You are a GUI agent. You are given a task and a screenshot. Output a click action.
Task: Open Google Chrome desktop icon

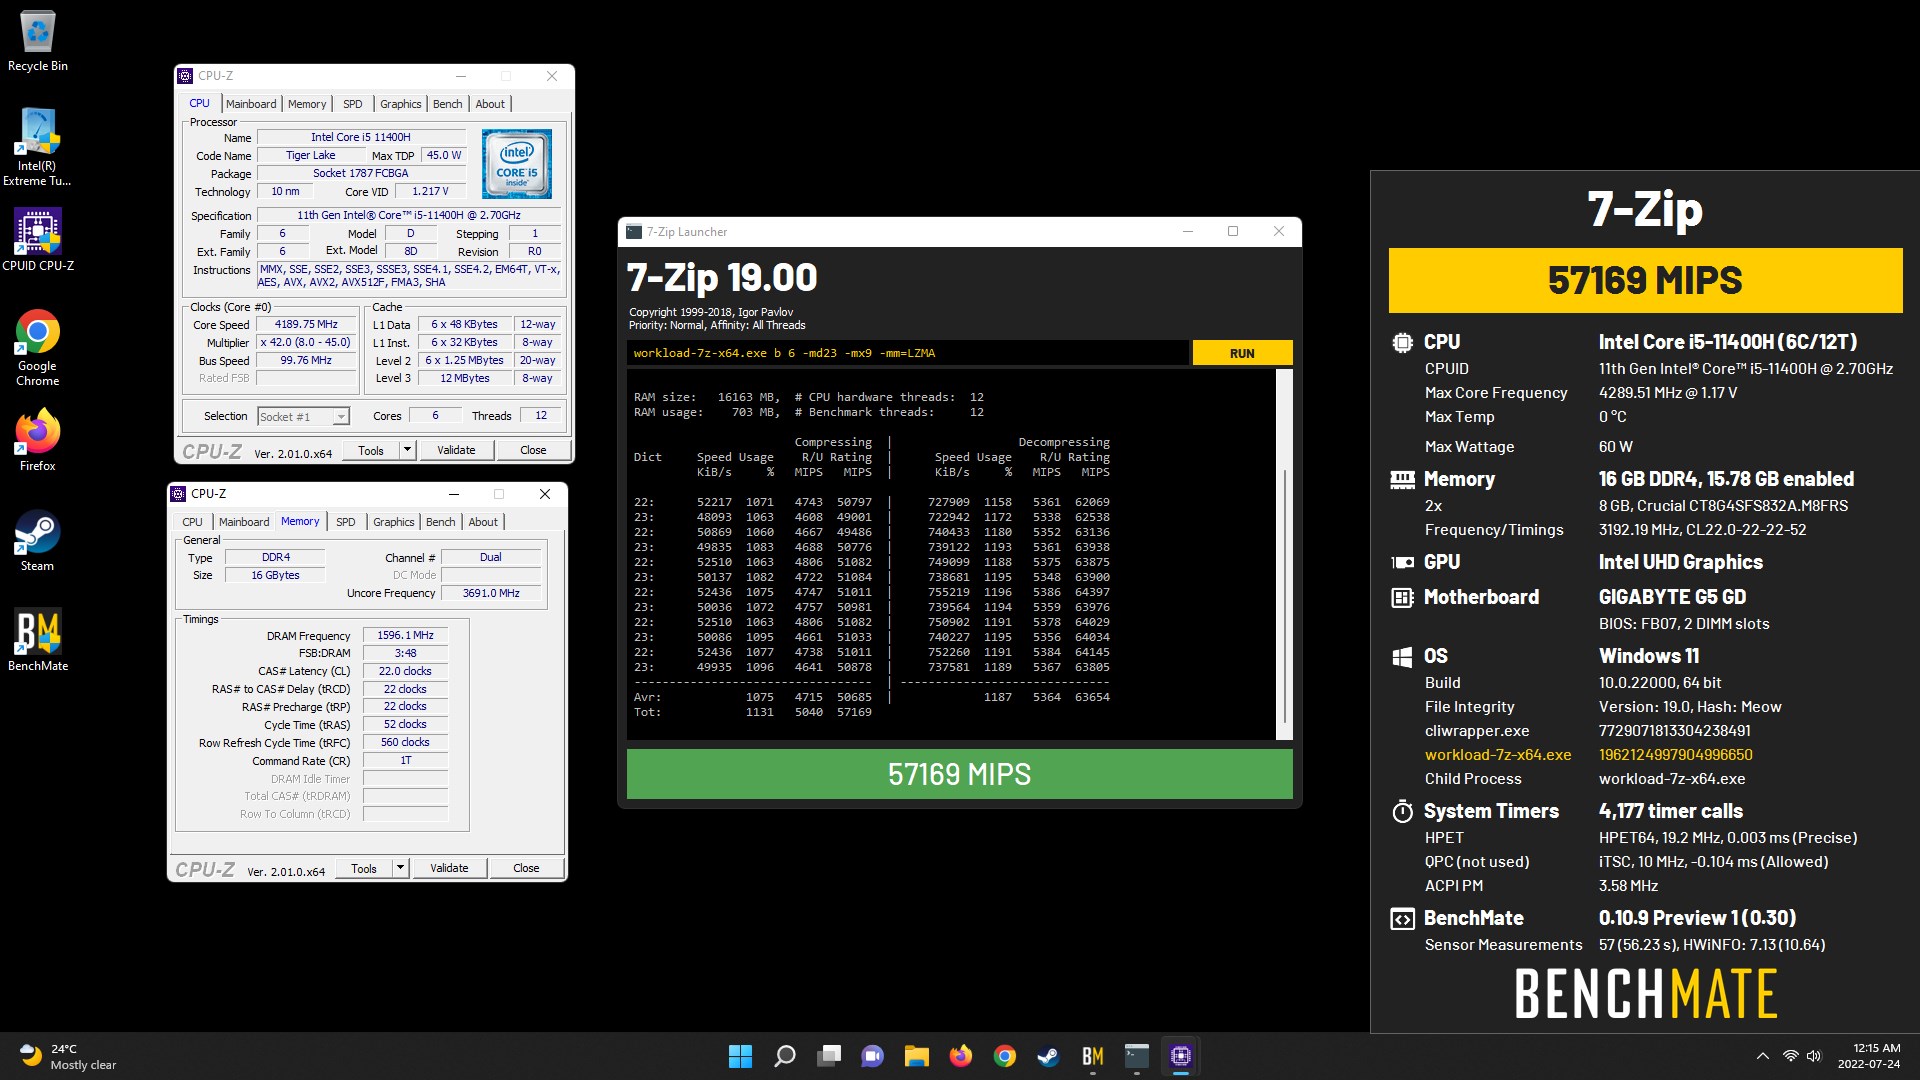37,348
